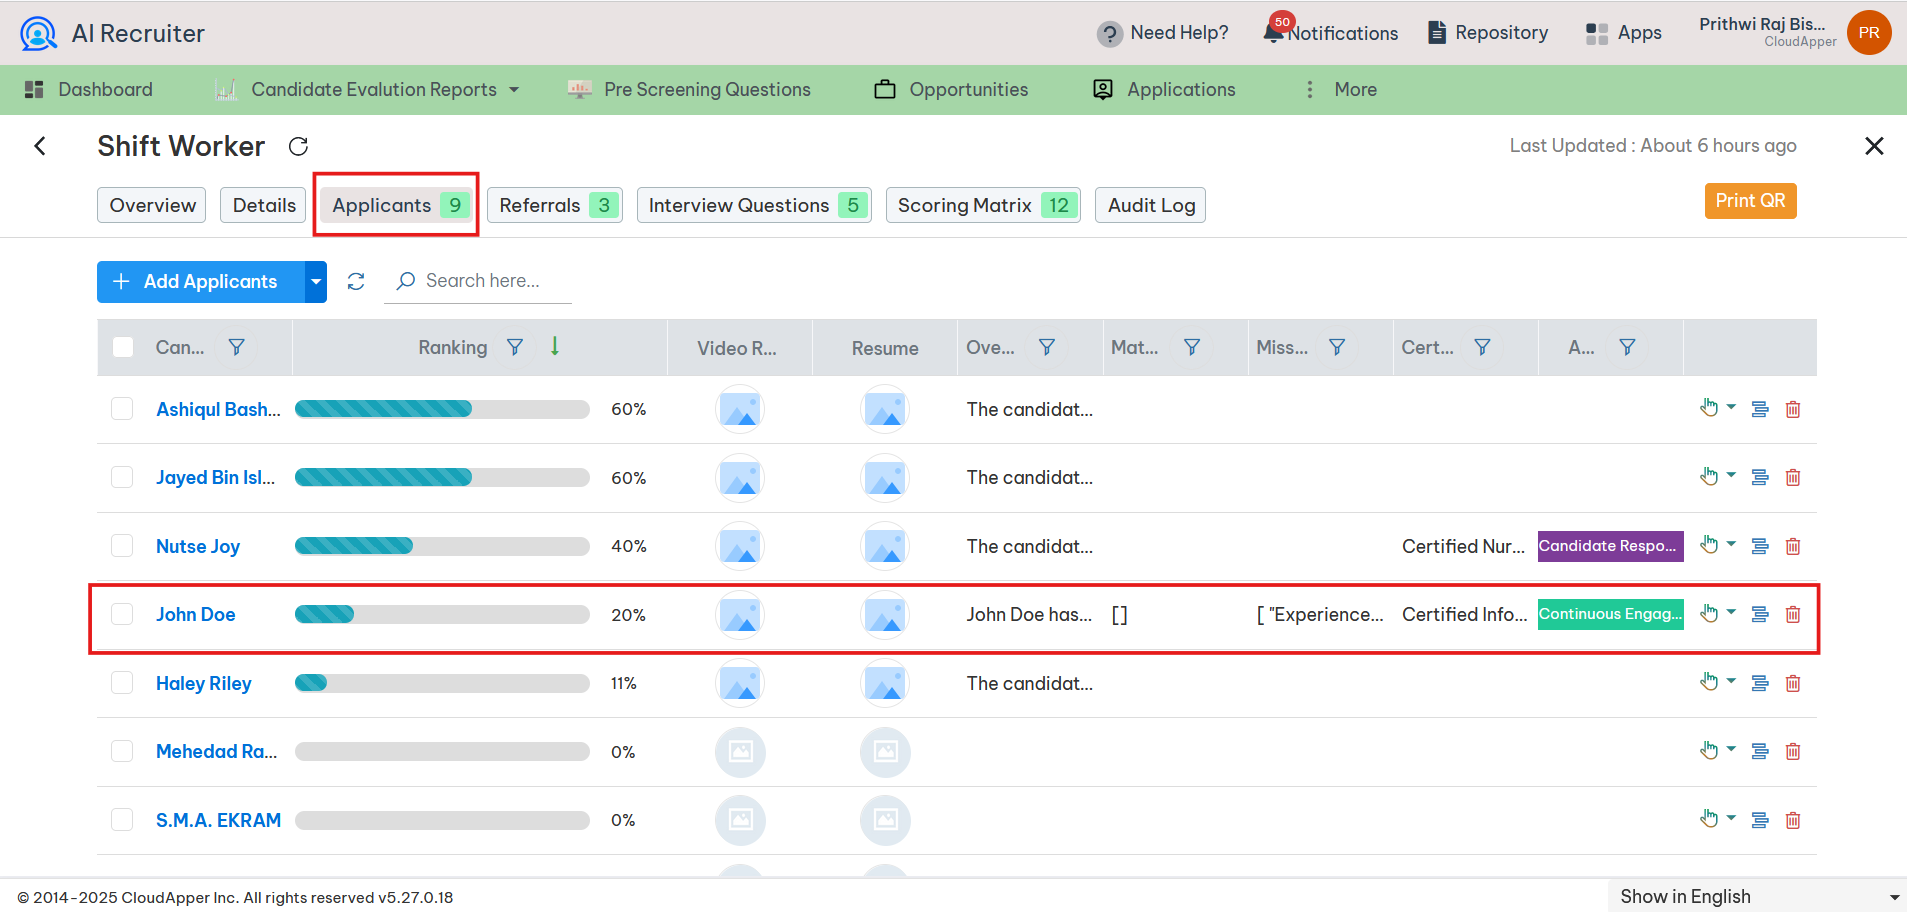
Task: Open John Doe's candidate profile
Action: click(x=195, y=613)
